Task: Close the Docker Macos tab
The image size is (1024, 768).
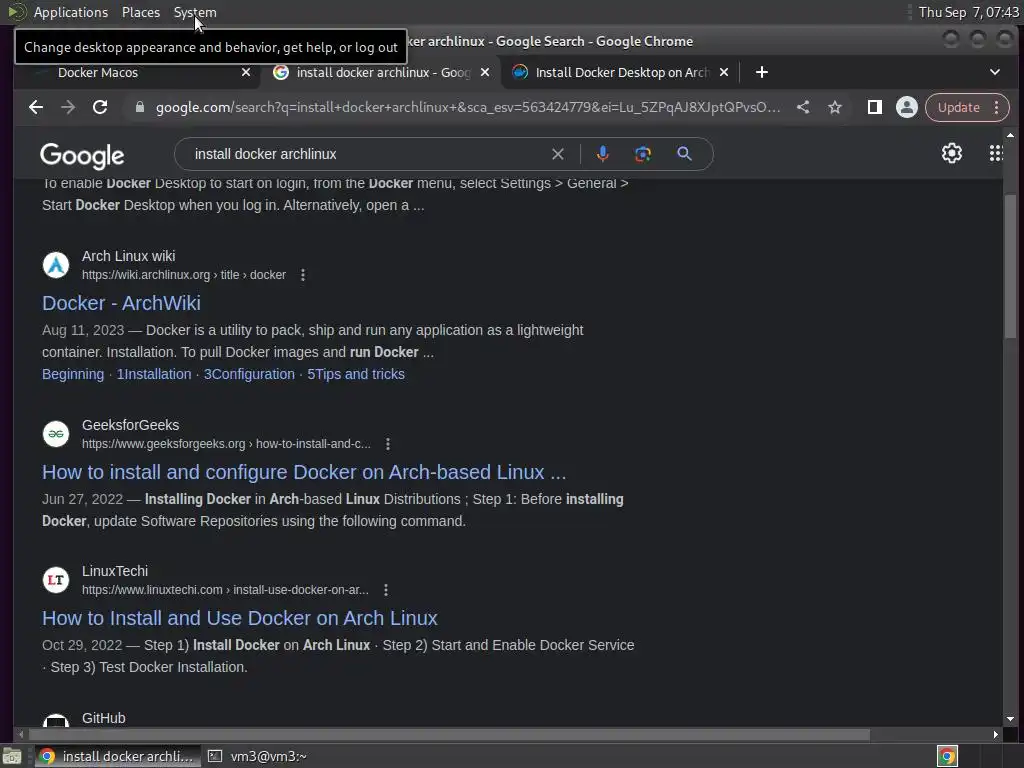Action: tap(246, 72)
